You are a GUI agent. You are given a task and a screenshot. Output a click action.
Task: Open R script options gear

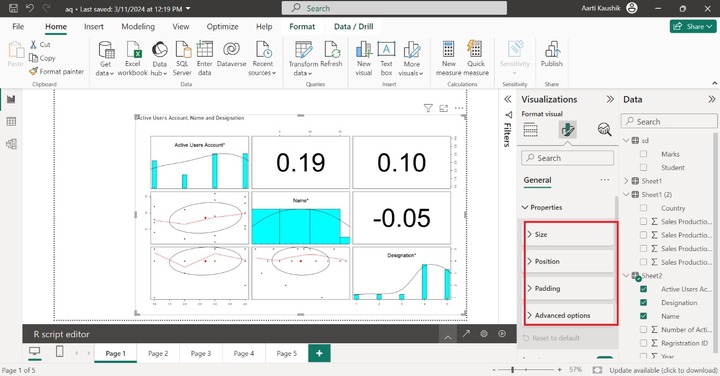484,334
